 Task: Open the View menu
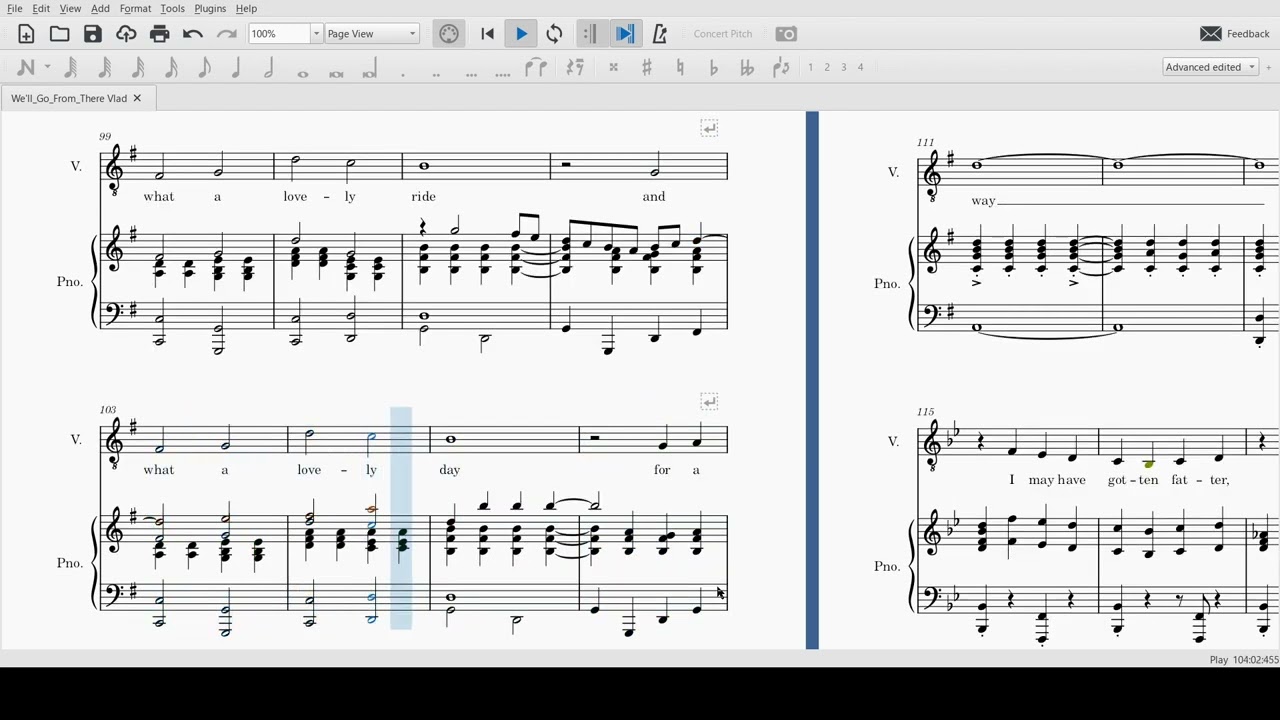70,8
